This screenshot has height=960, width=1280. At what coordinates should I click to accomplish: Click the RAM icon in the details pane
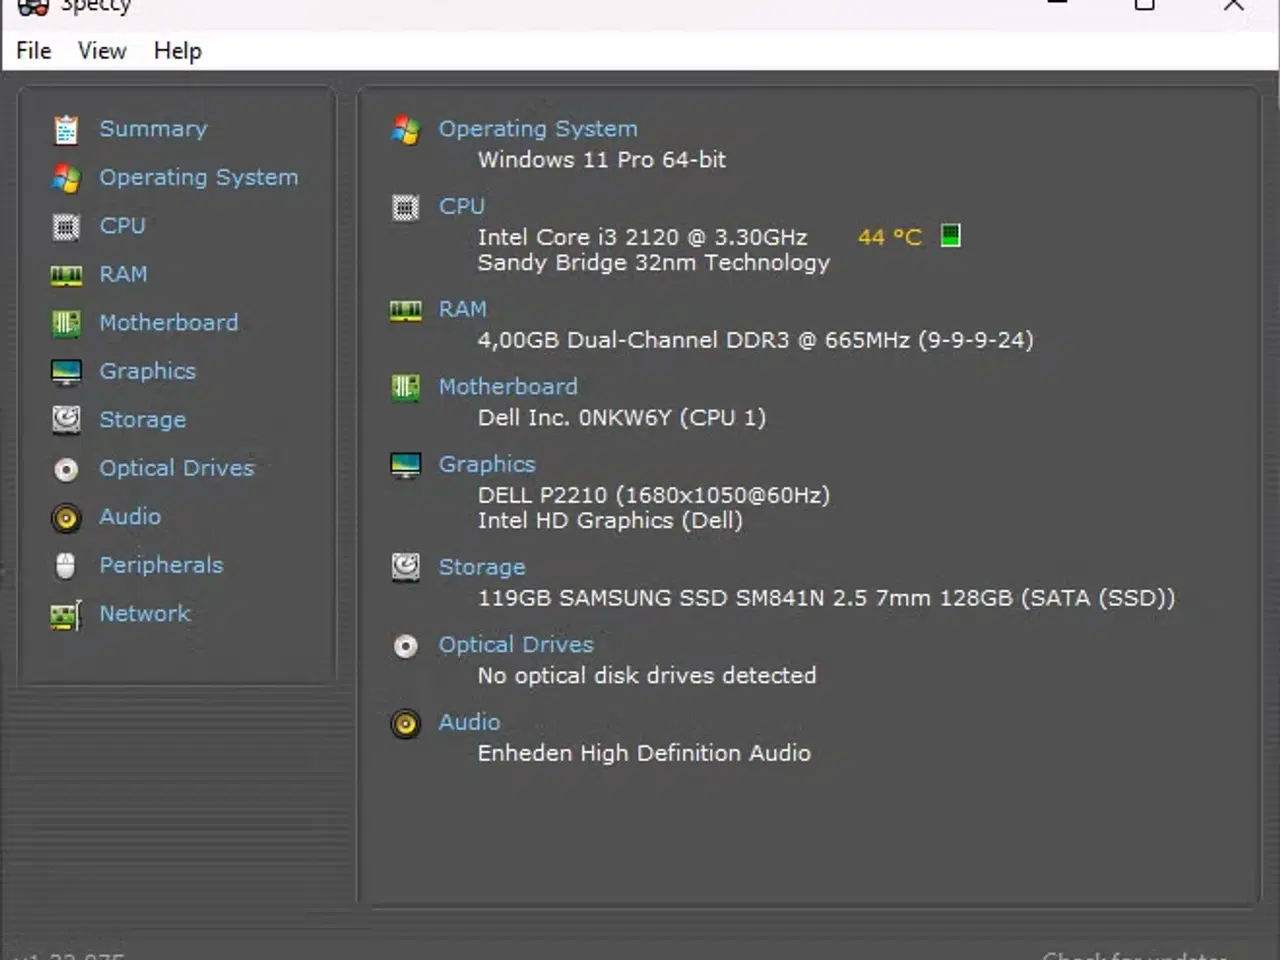click(x=405, y=310)
